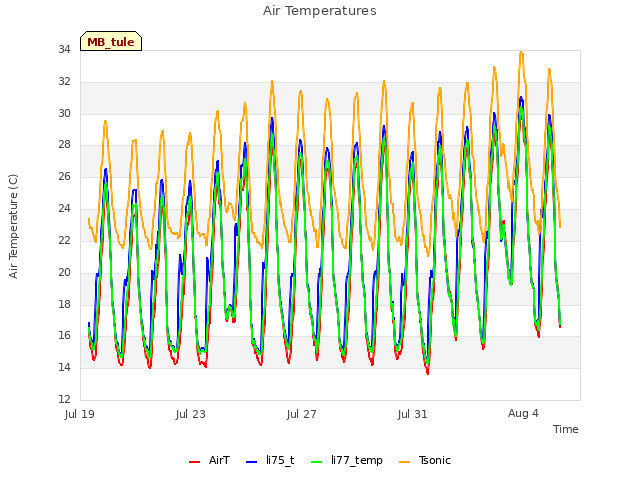Click the orange Tsonic legend swatch

point(404,462)
